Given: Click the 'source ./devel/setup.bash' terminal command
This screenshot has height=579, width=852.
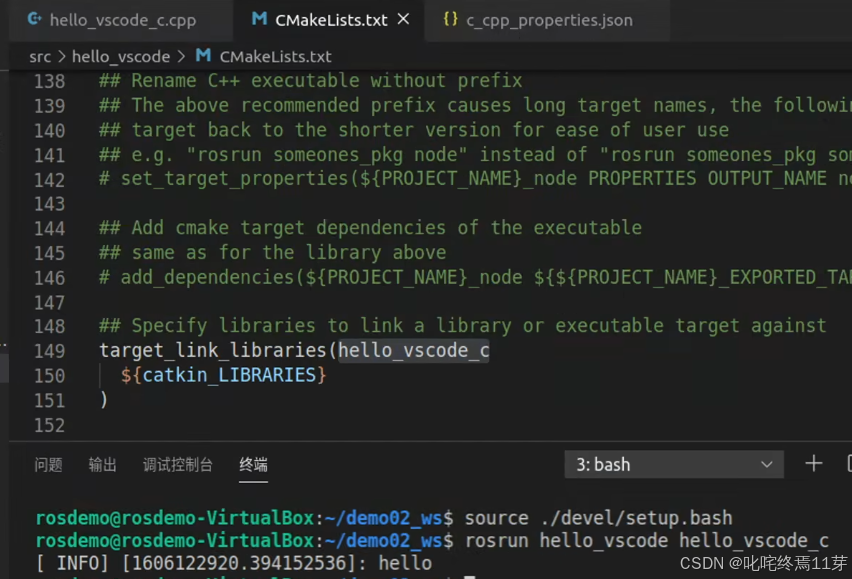Looking at the screenshot, I should pos(598,518).
